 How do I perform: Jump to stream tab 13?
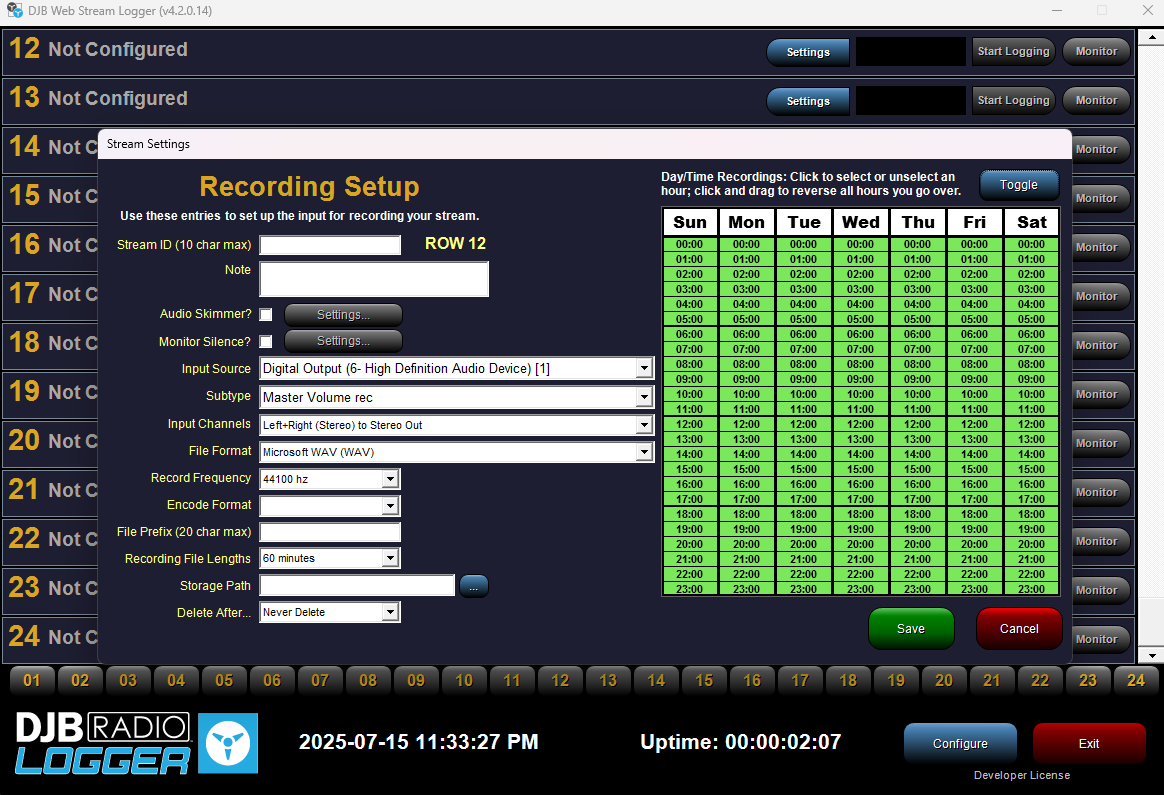click(x=608, y=680)
